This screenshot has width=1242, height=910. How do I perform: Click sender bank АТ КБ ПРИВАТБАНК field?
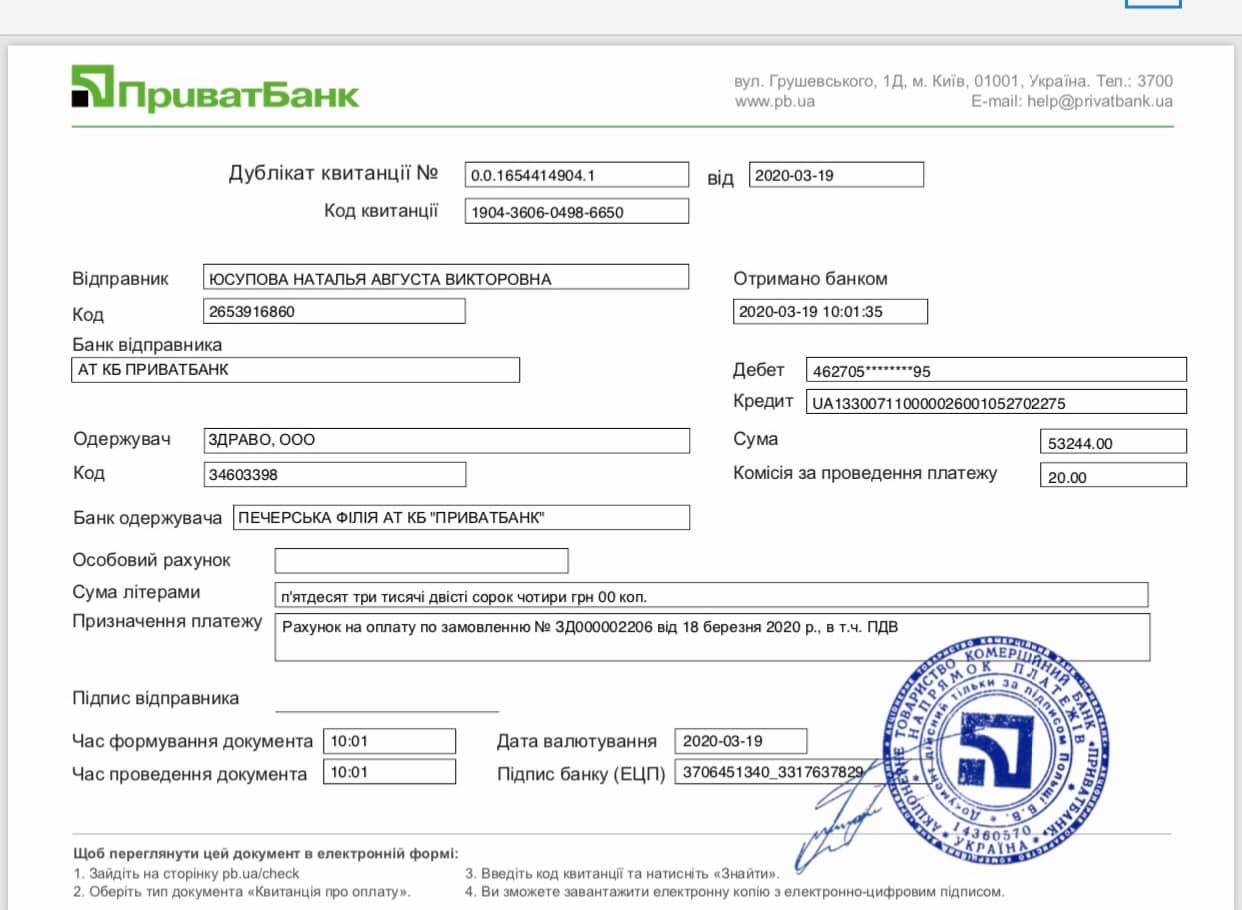(x=296, y=369)
